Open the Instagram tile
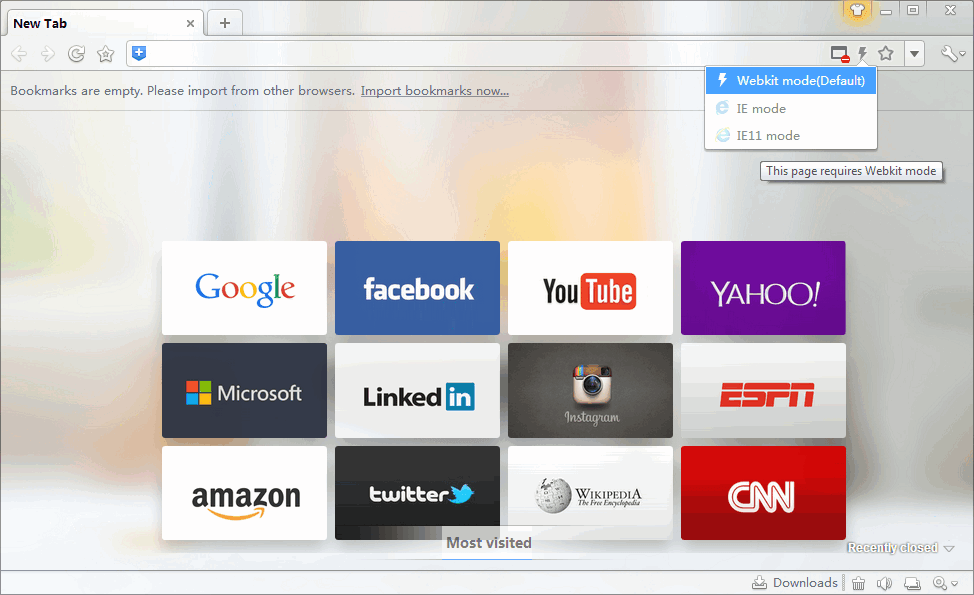Image resolution: width=974 pixels, height=595 pixels. [x=590, y=391]
